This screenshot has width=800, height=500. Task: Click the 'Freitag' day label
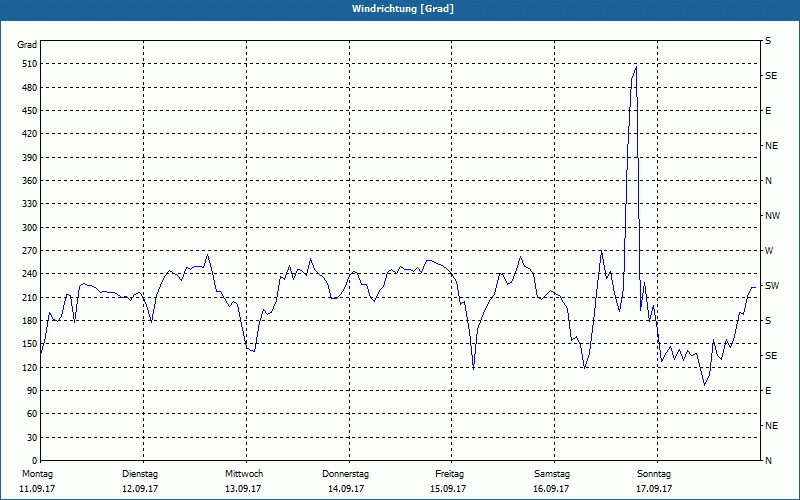click(449, 474)
